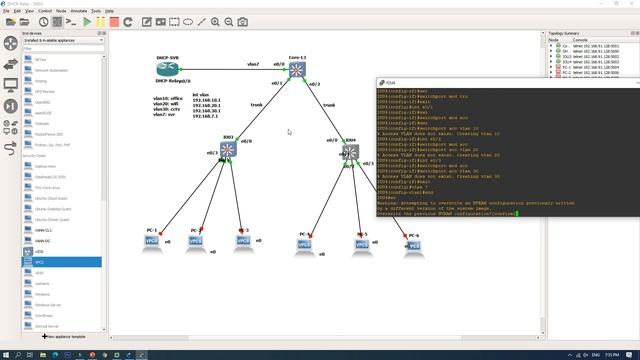The height and width of the screenshot is (360, 640).
Task: Open the File menu
Action: tap(6, 11)
